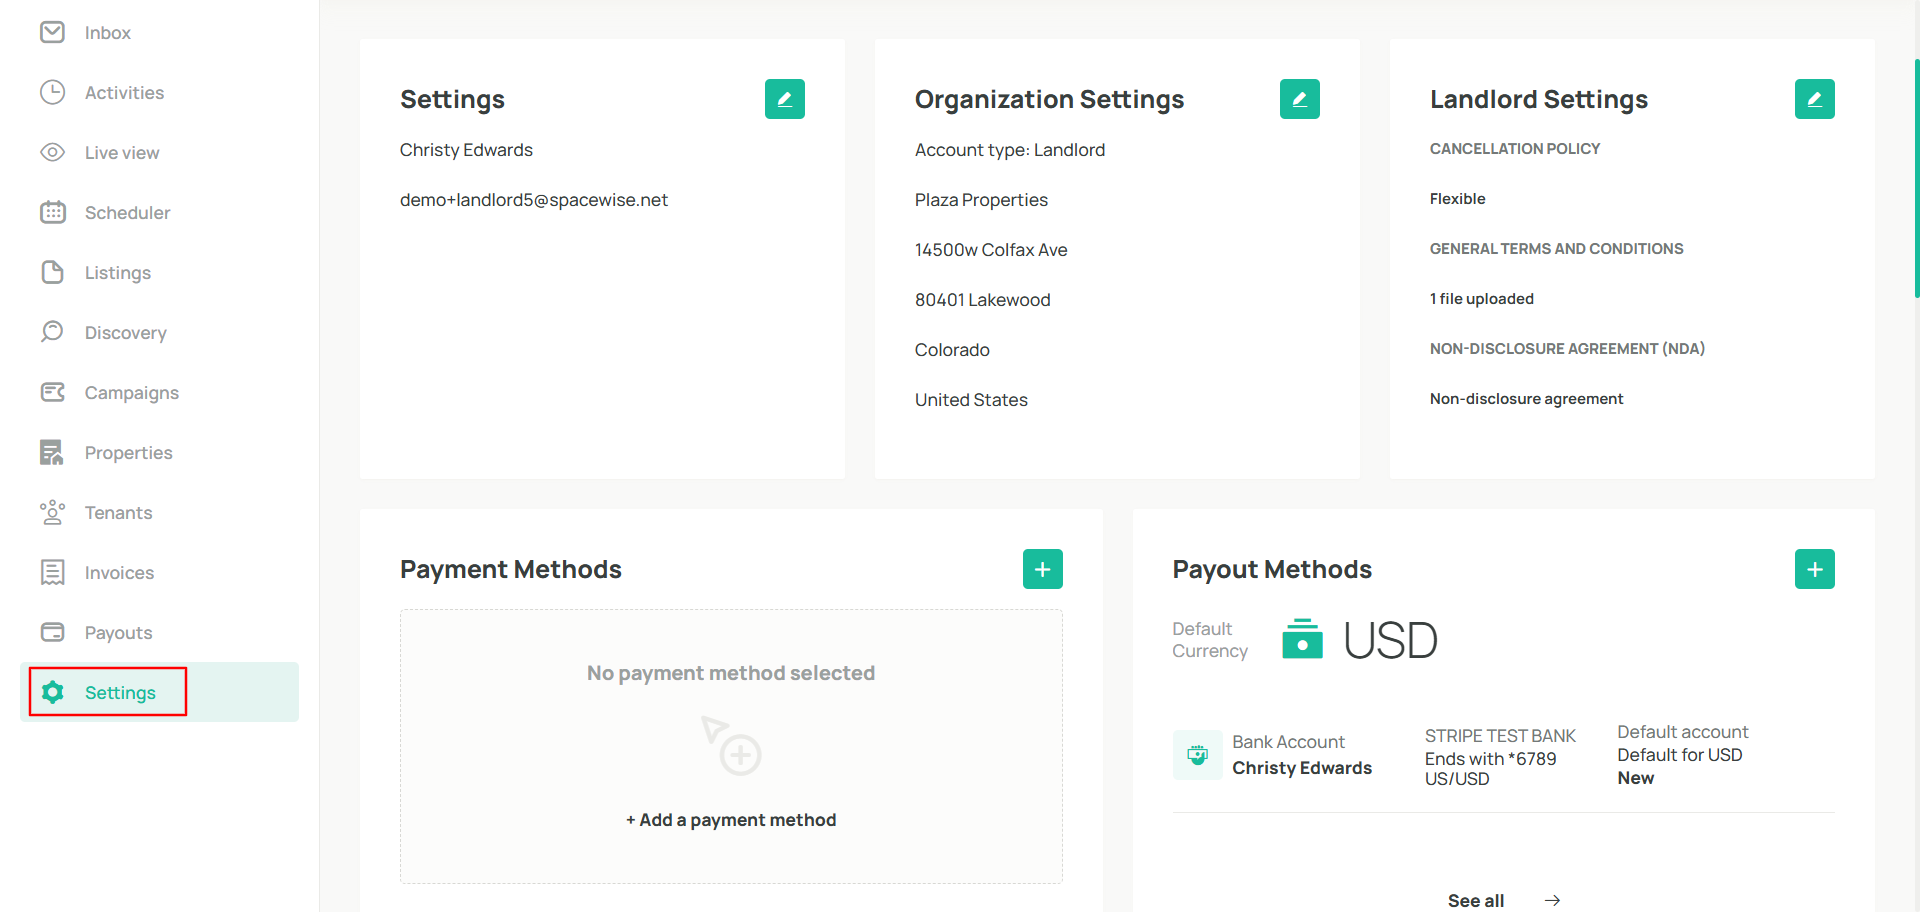
Task: Open Campaigns from sidebar
Action: coord(131,393)
